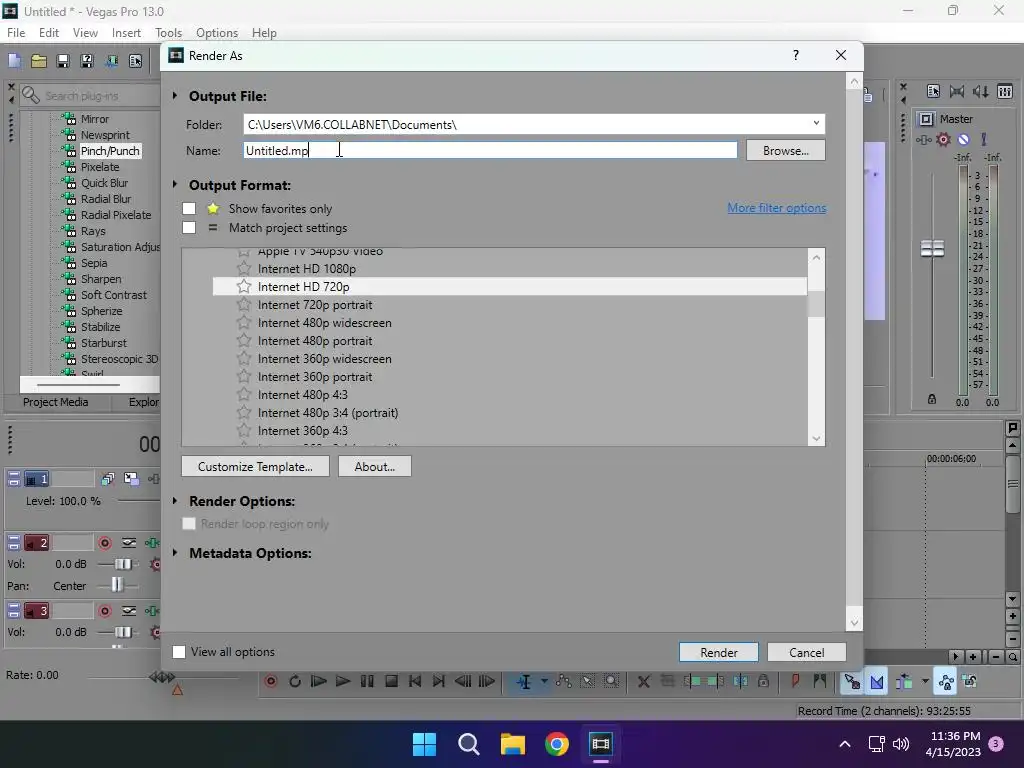Click the Insert Region icon

[820, 681]
